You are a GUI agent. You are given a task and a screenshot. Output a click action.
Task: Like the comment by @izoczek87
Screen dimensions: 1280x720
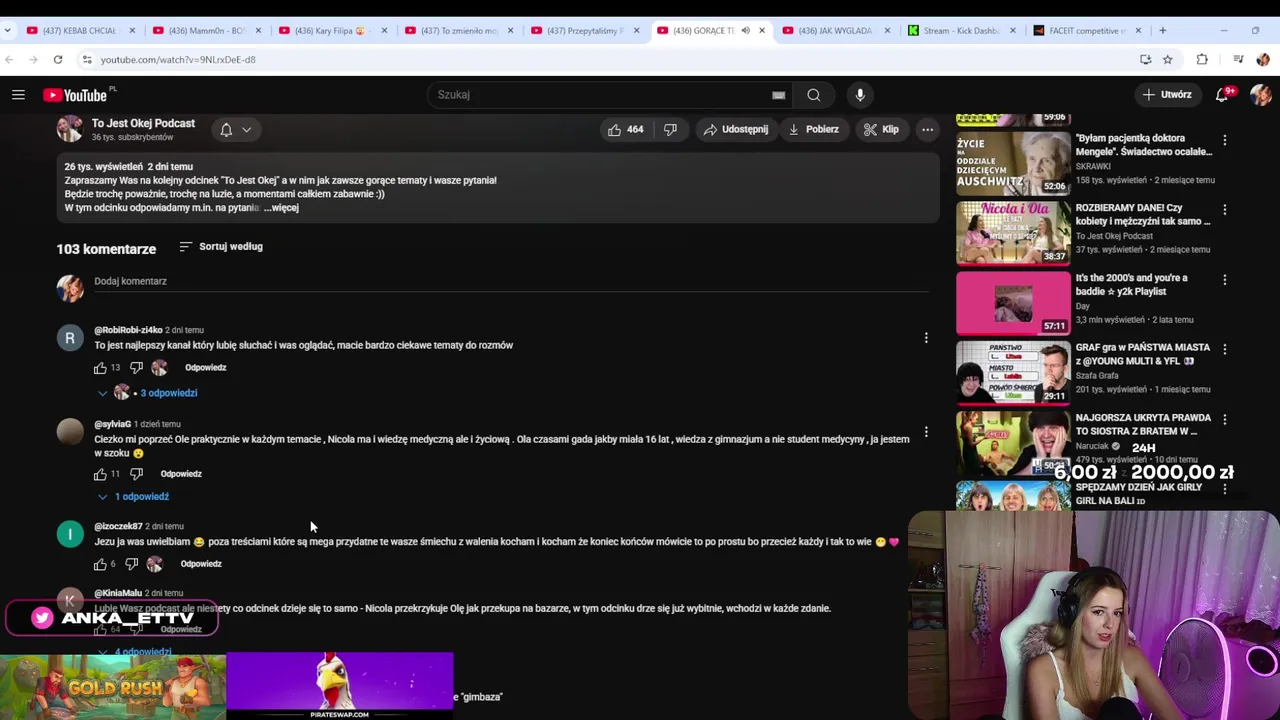[100, 564]
